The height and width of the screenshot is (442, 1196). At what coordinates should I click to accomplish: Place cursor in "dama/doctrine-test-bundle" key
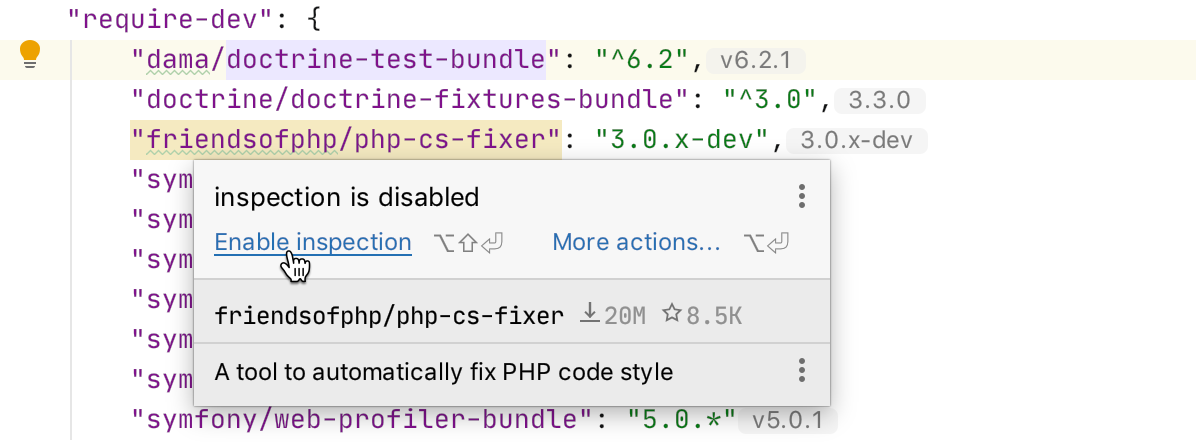(340, 60)
